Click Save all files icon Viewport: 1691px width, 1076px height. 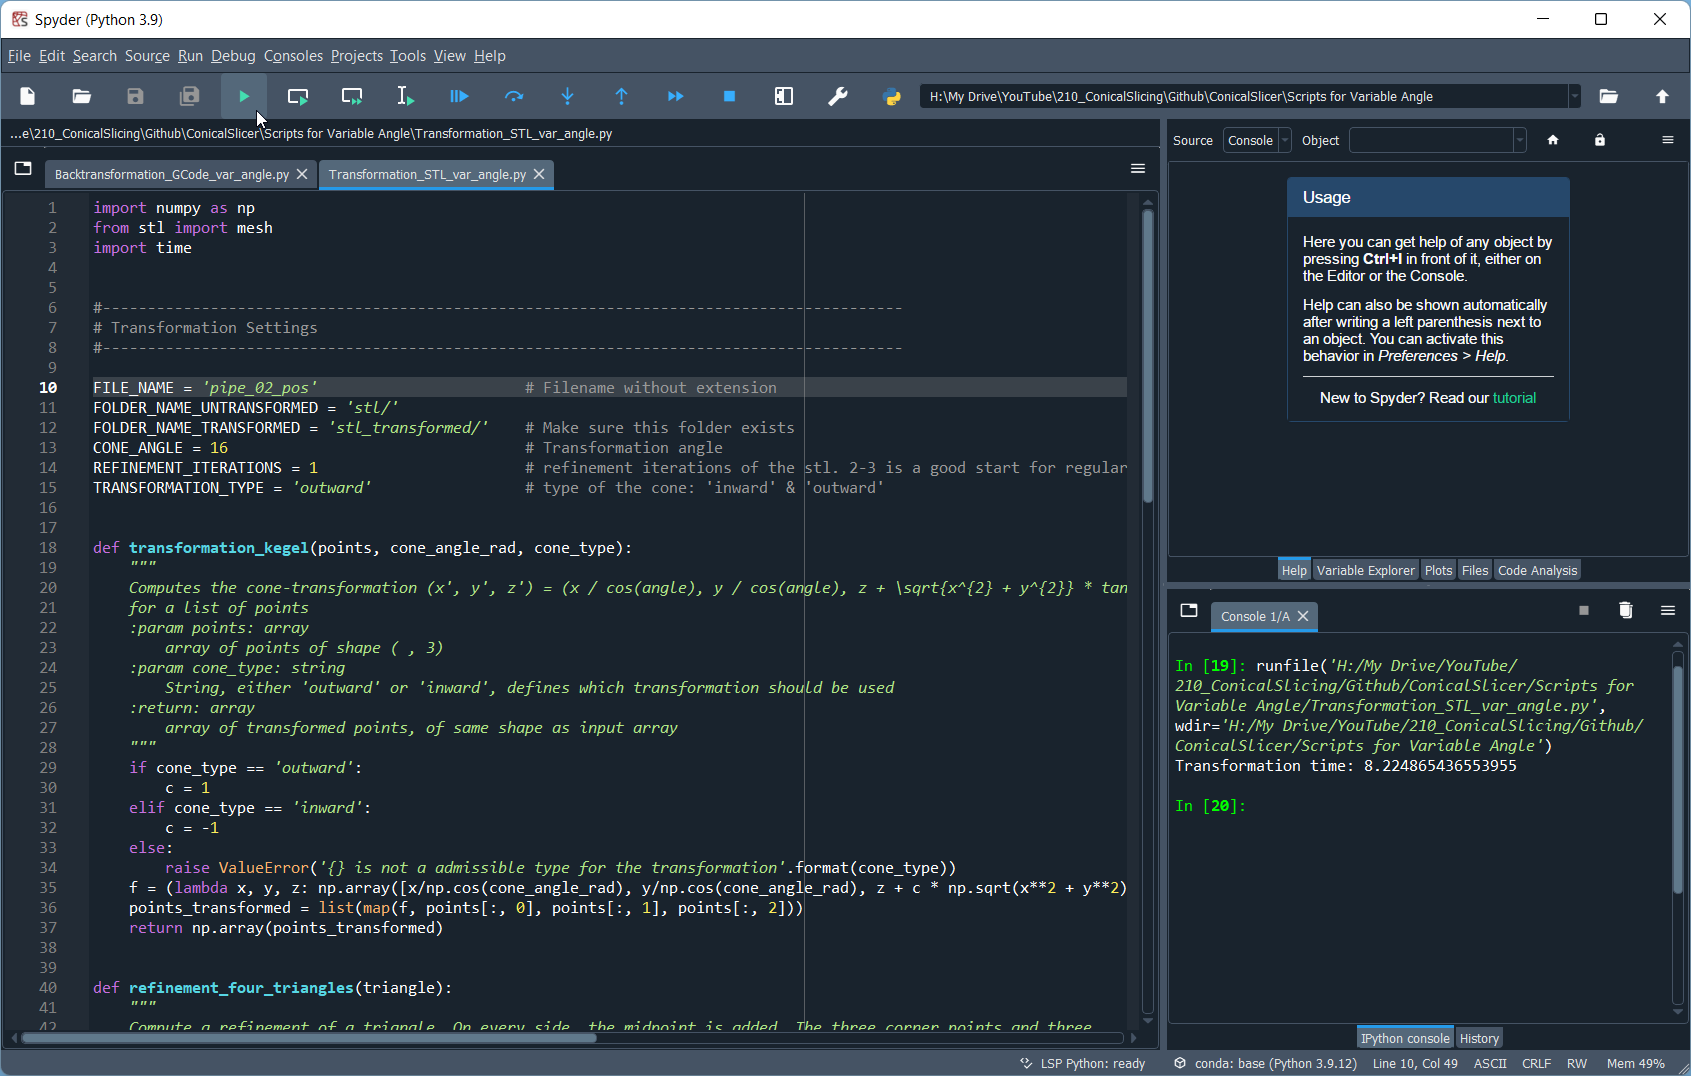[189, 97]
